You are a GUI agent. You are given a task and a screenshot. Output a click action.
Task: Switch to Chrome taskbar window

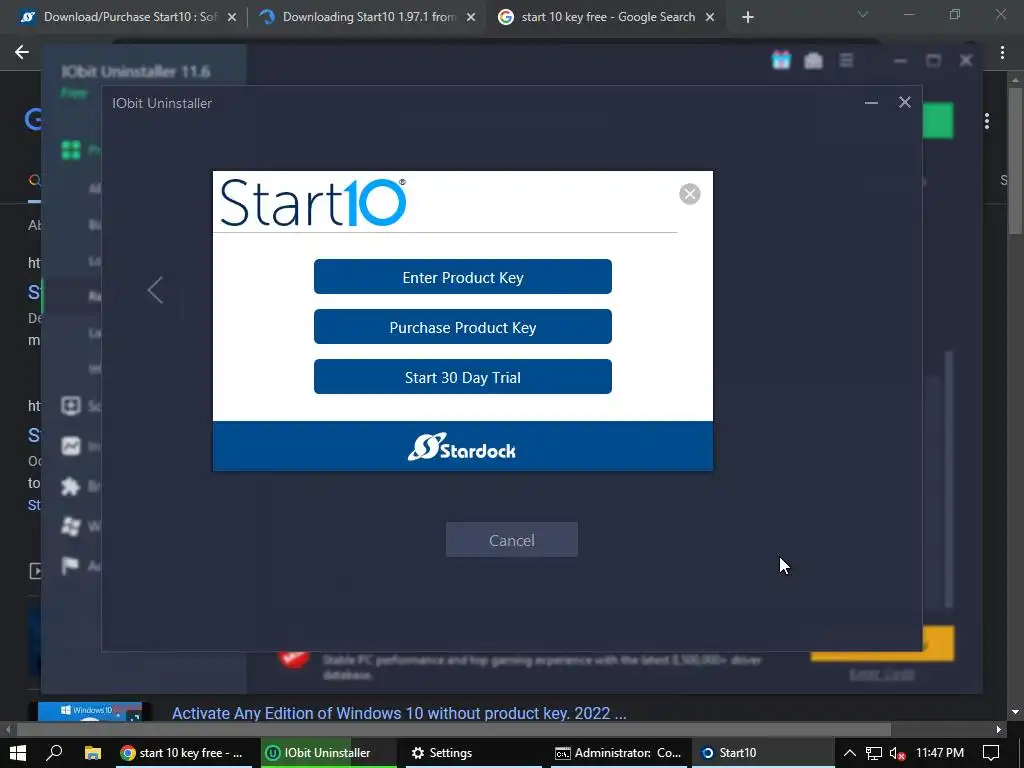pyautogui.click(x=182, y=753)
